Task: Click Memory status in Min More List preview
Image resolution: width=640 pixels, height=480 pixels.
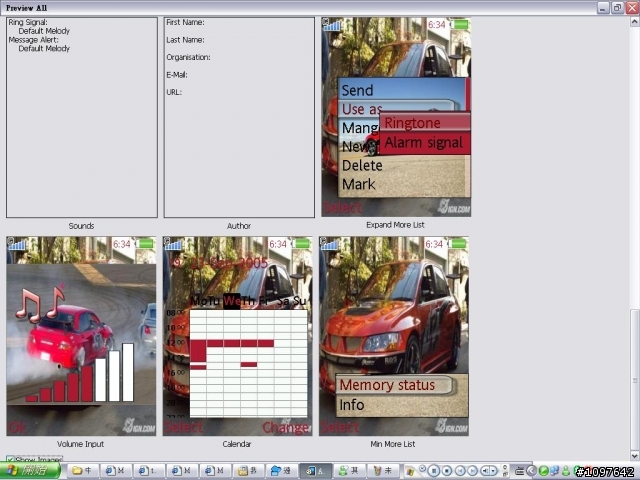Action: [394, 385]
